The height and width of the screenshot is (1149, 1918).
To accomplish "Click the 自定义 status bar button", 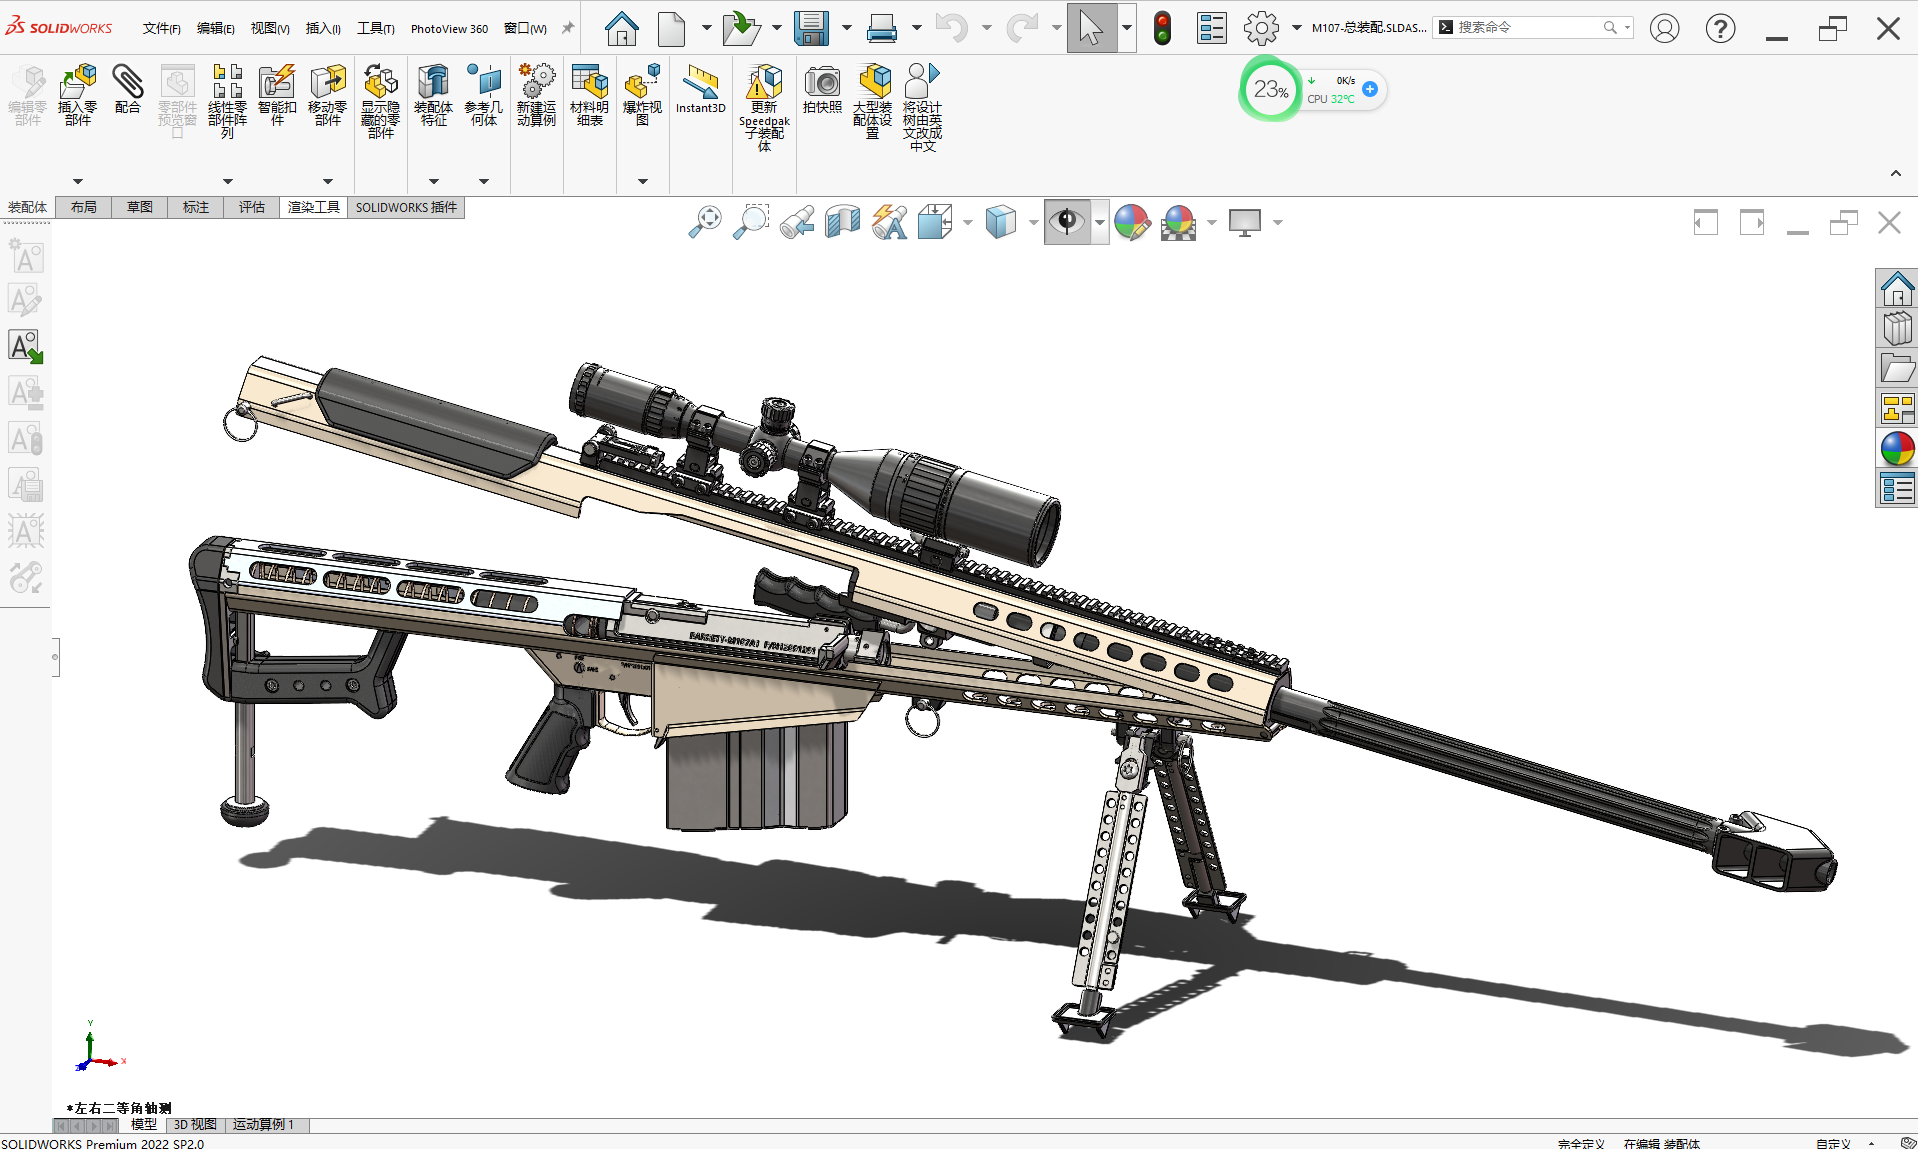I will point(1833,1143).
